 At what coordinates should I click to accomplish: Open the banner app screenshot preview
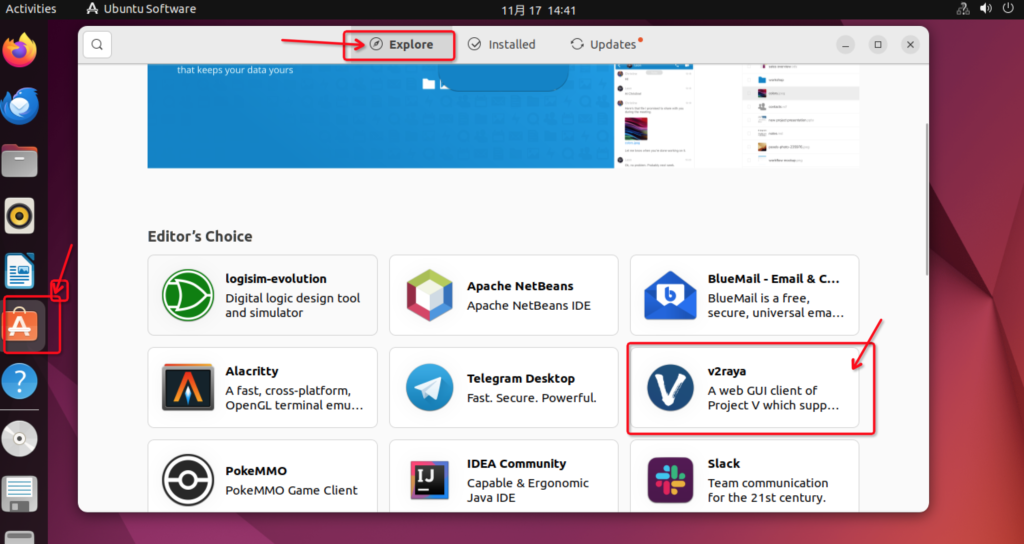click(x=737, y=116)
